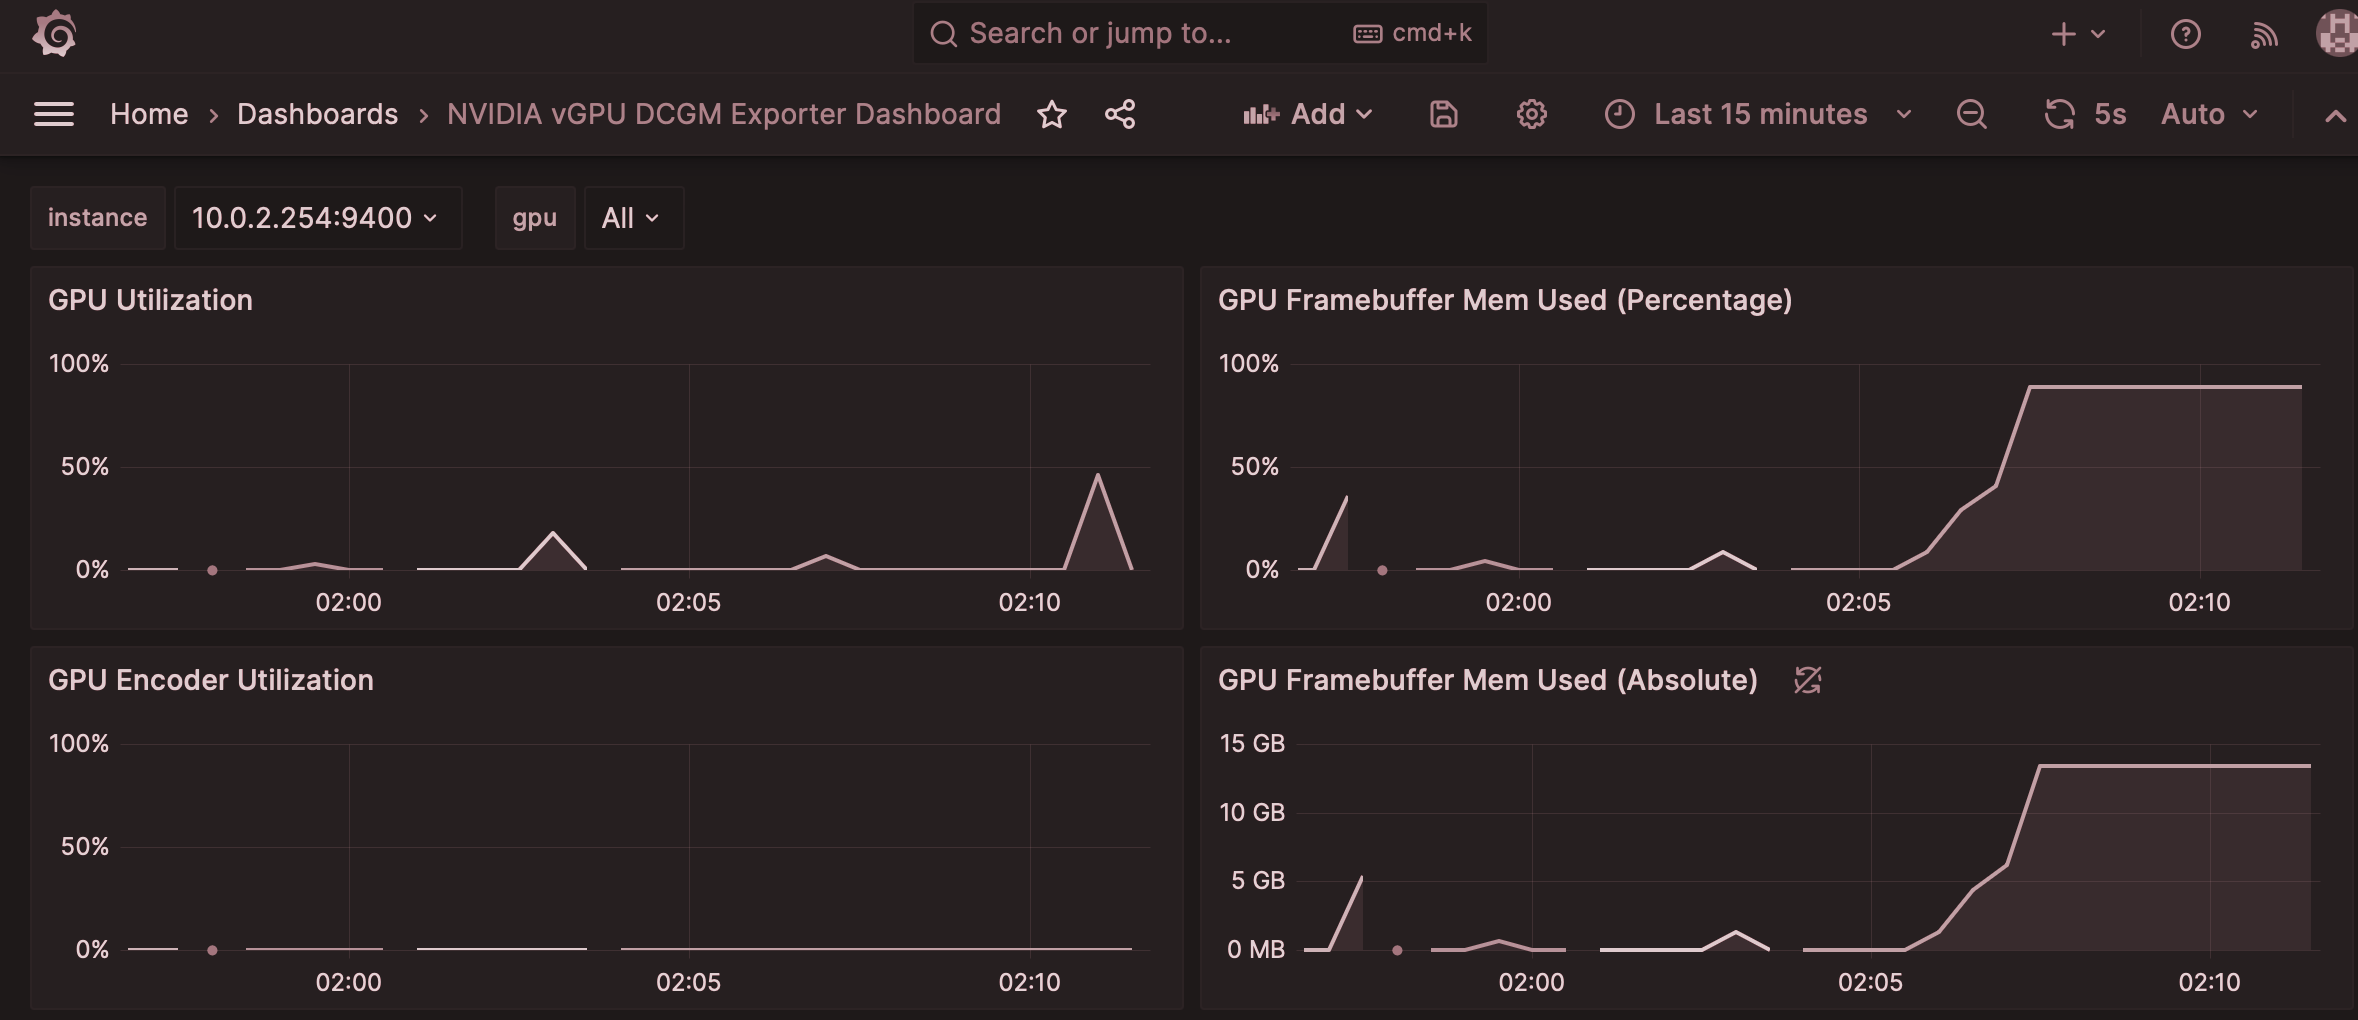
Task: Refresh the dashboard now
Action: 2059,114
